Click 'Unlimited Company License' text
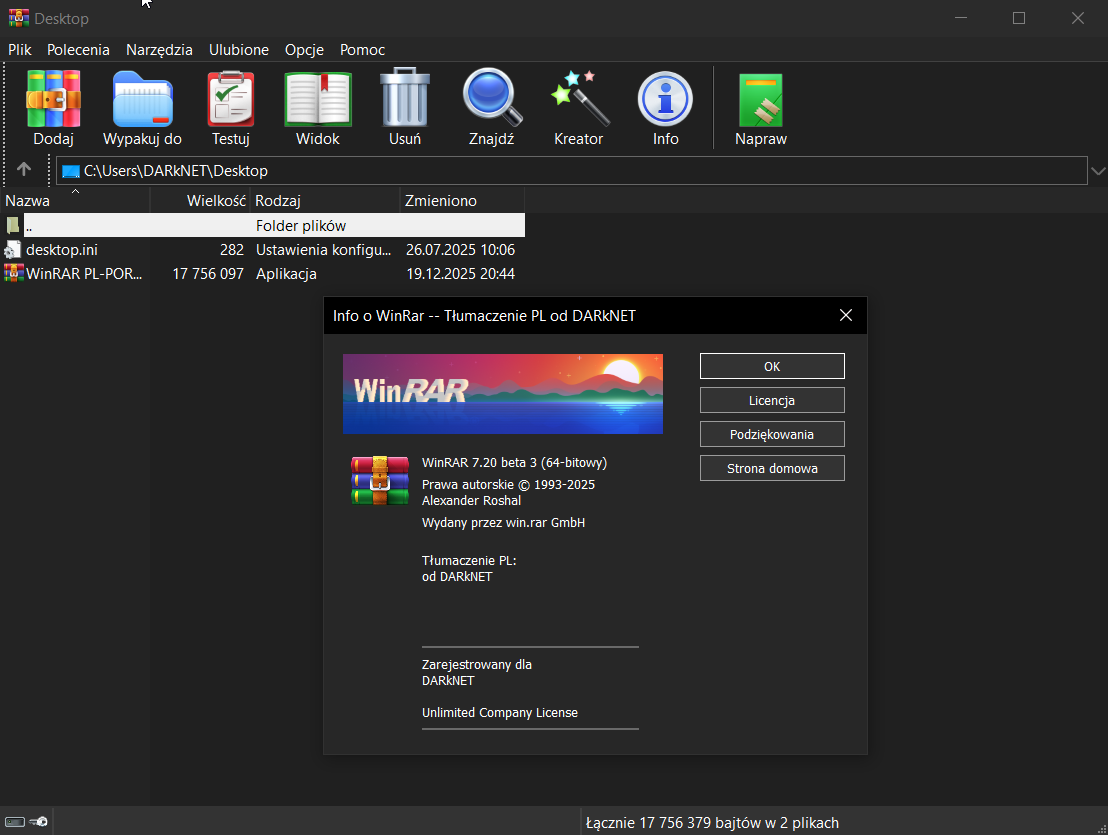This screenshot has height=835, width=1108. tap(500, 712)
